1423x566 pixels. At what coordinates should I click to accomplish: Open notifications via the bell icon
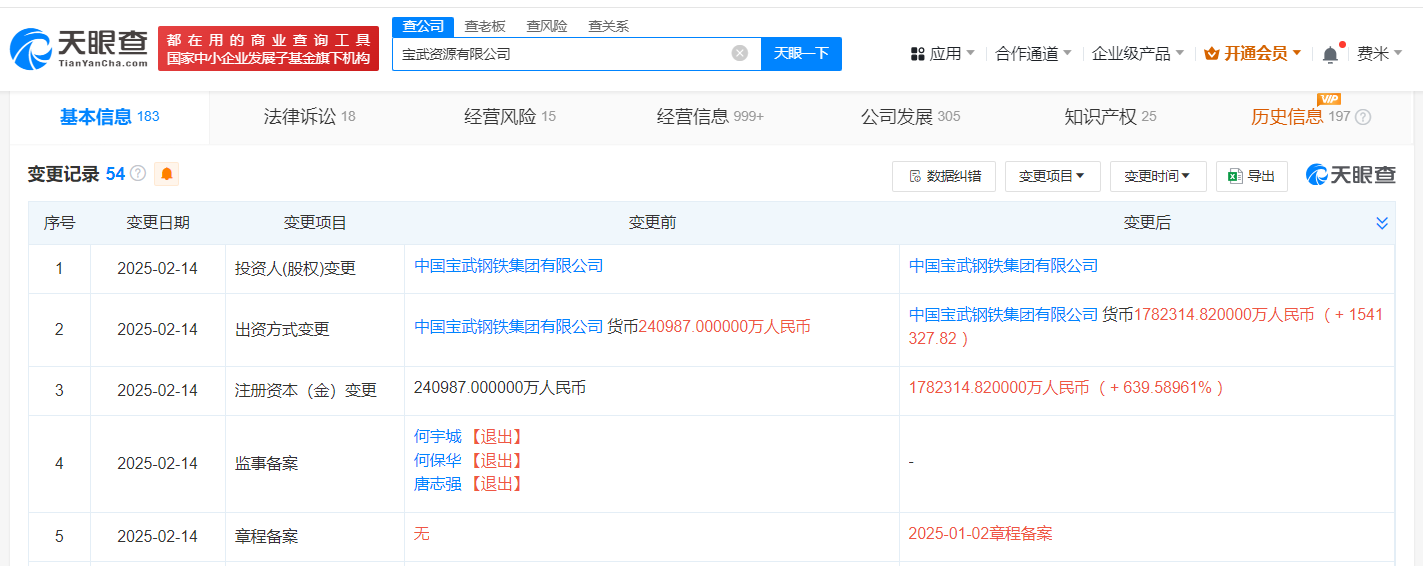(x=1329, y=55)
